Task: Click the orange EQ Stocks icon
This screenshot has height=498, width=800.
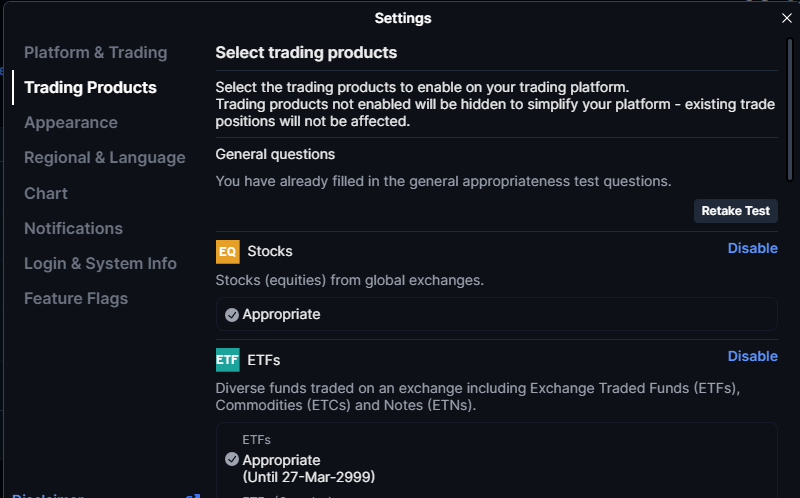Action: tap(228, 252)
